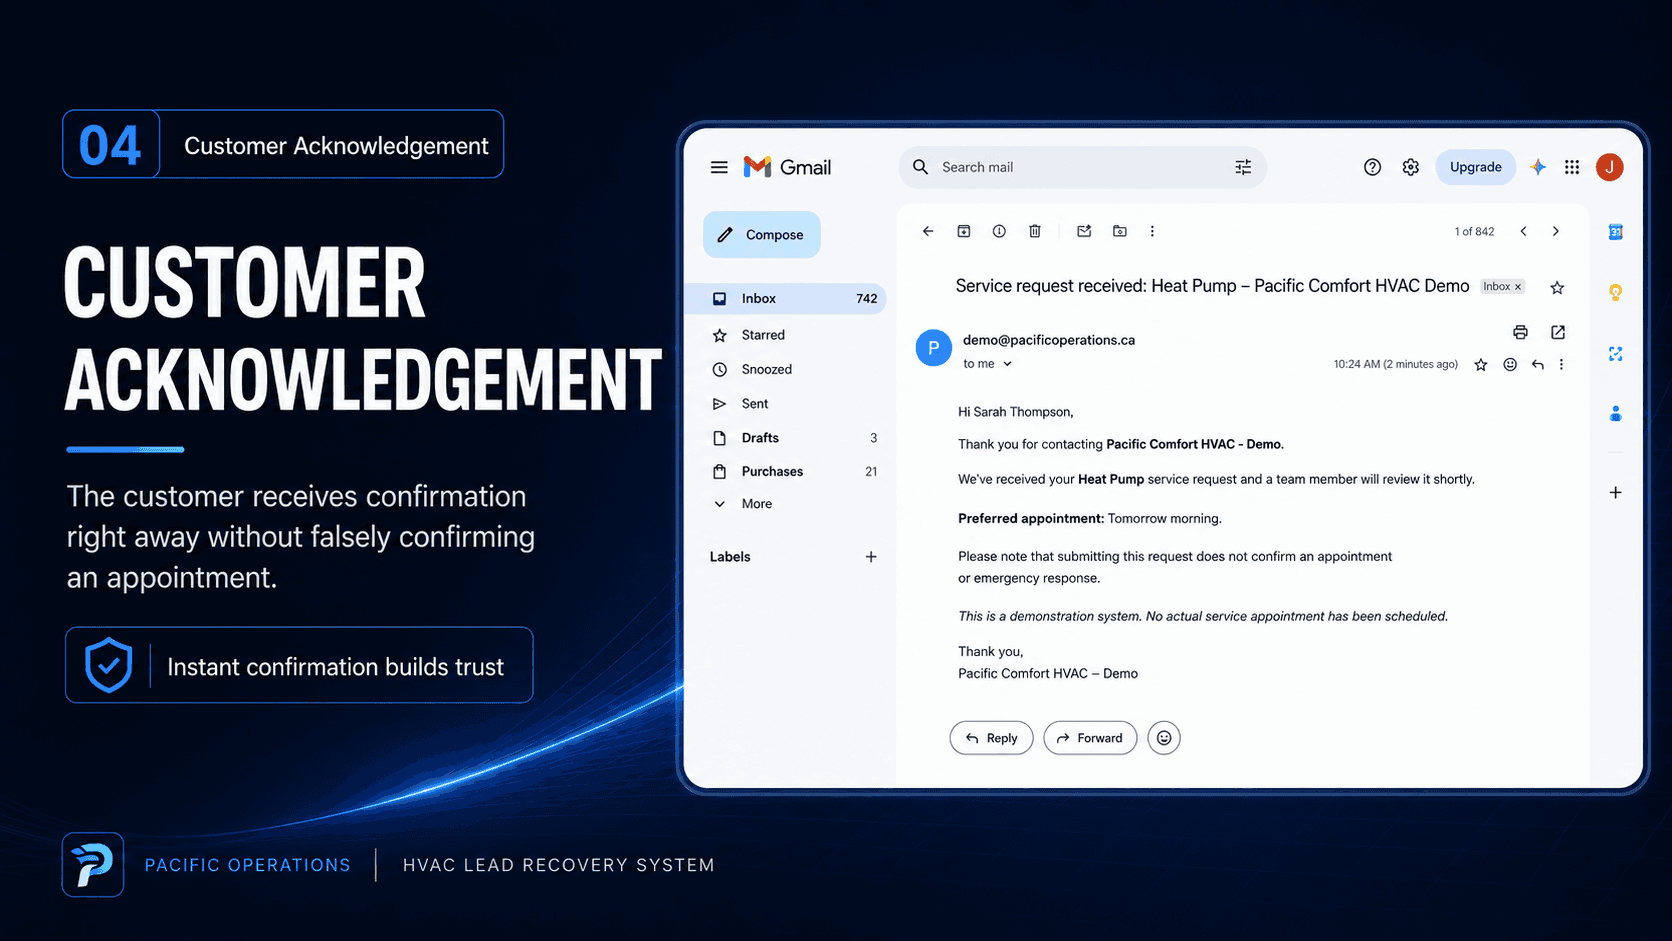Archive this email
Screen dimensions: 1672x941
pos(964,231)
